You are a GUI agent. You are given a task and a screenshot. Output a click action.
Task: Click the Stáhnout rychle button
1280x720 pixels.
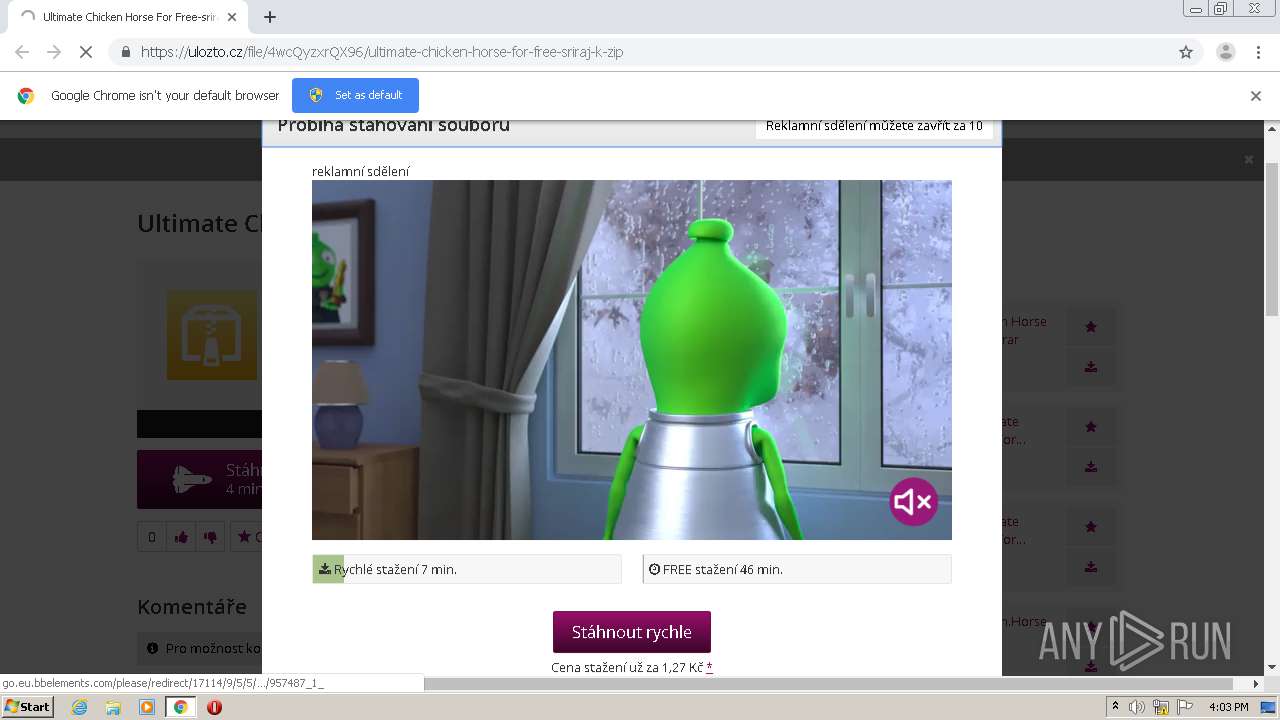632,632
